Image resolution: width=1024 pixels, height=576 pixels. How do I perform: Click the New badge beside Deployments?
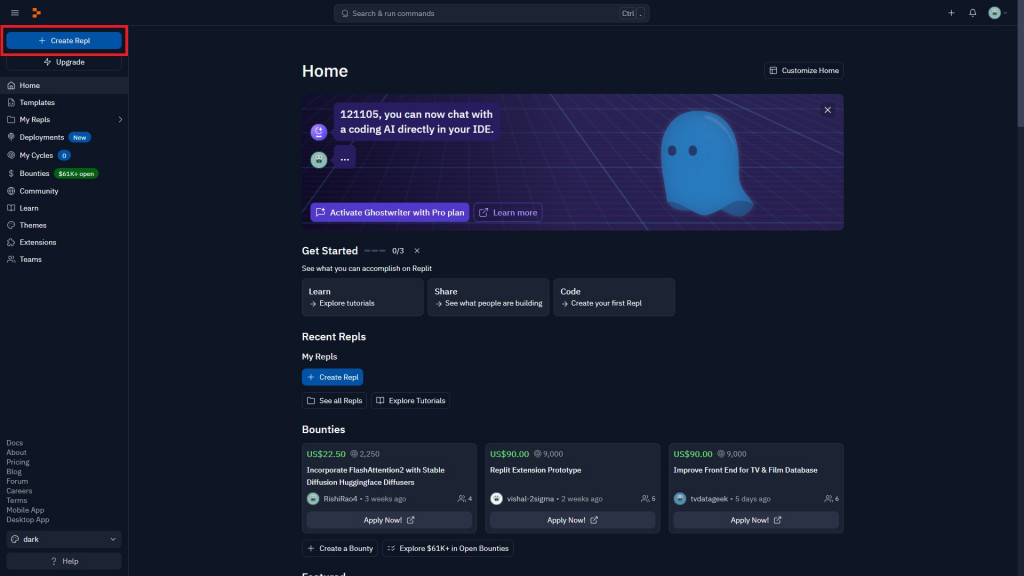point(80,138)
